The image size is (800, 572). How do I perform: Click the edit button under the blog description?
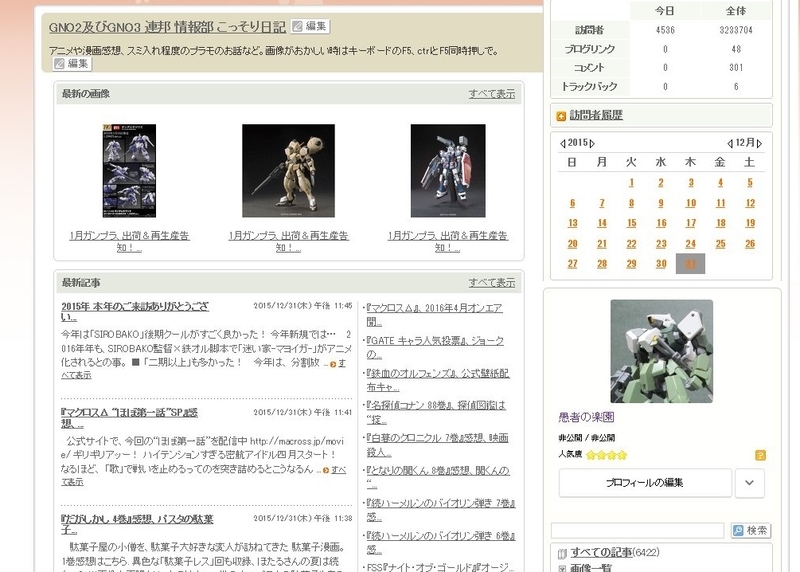[x=72, y=64]
